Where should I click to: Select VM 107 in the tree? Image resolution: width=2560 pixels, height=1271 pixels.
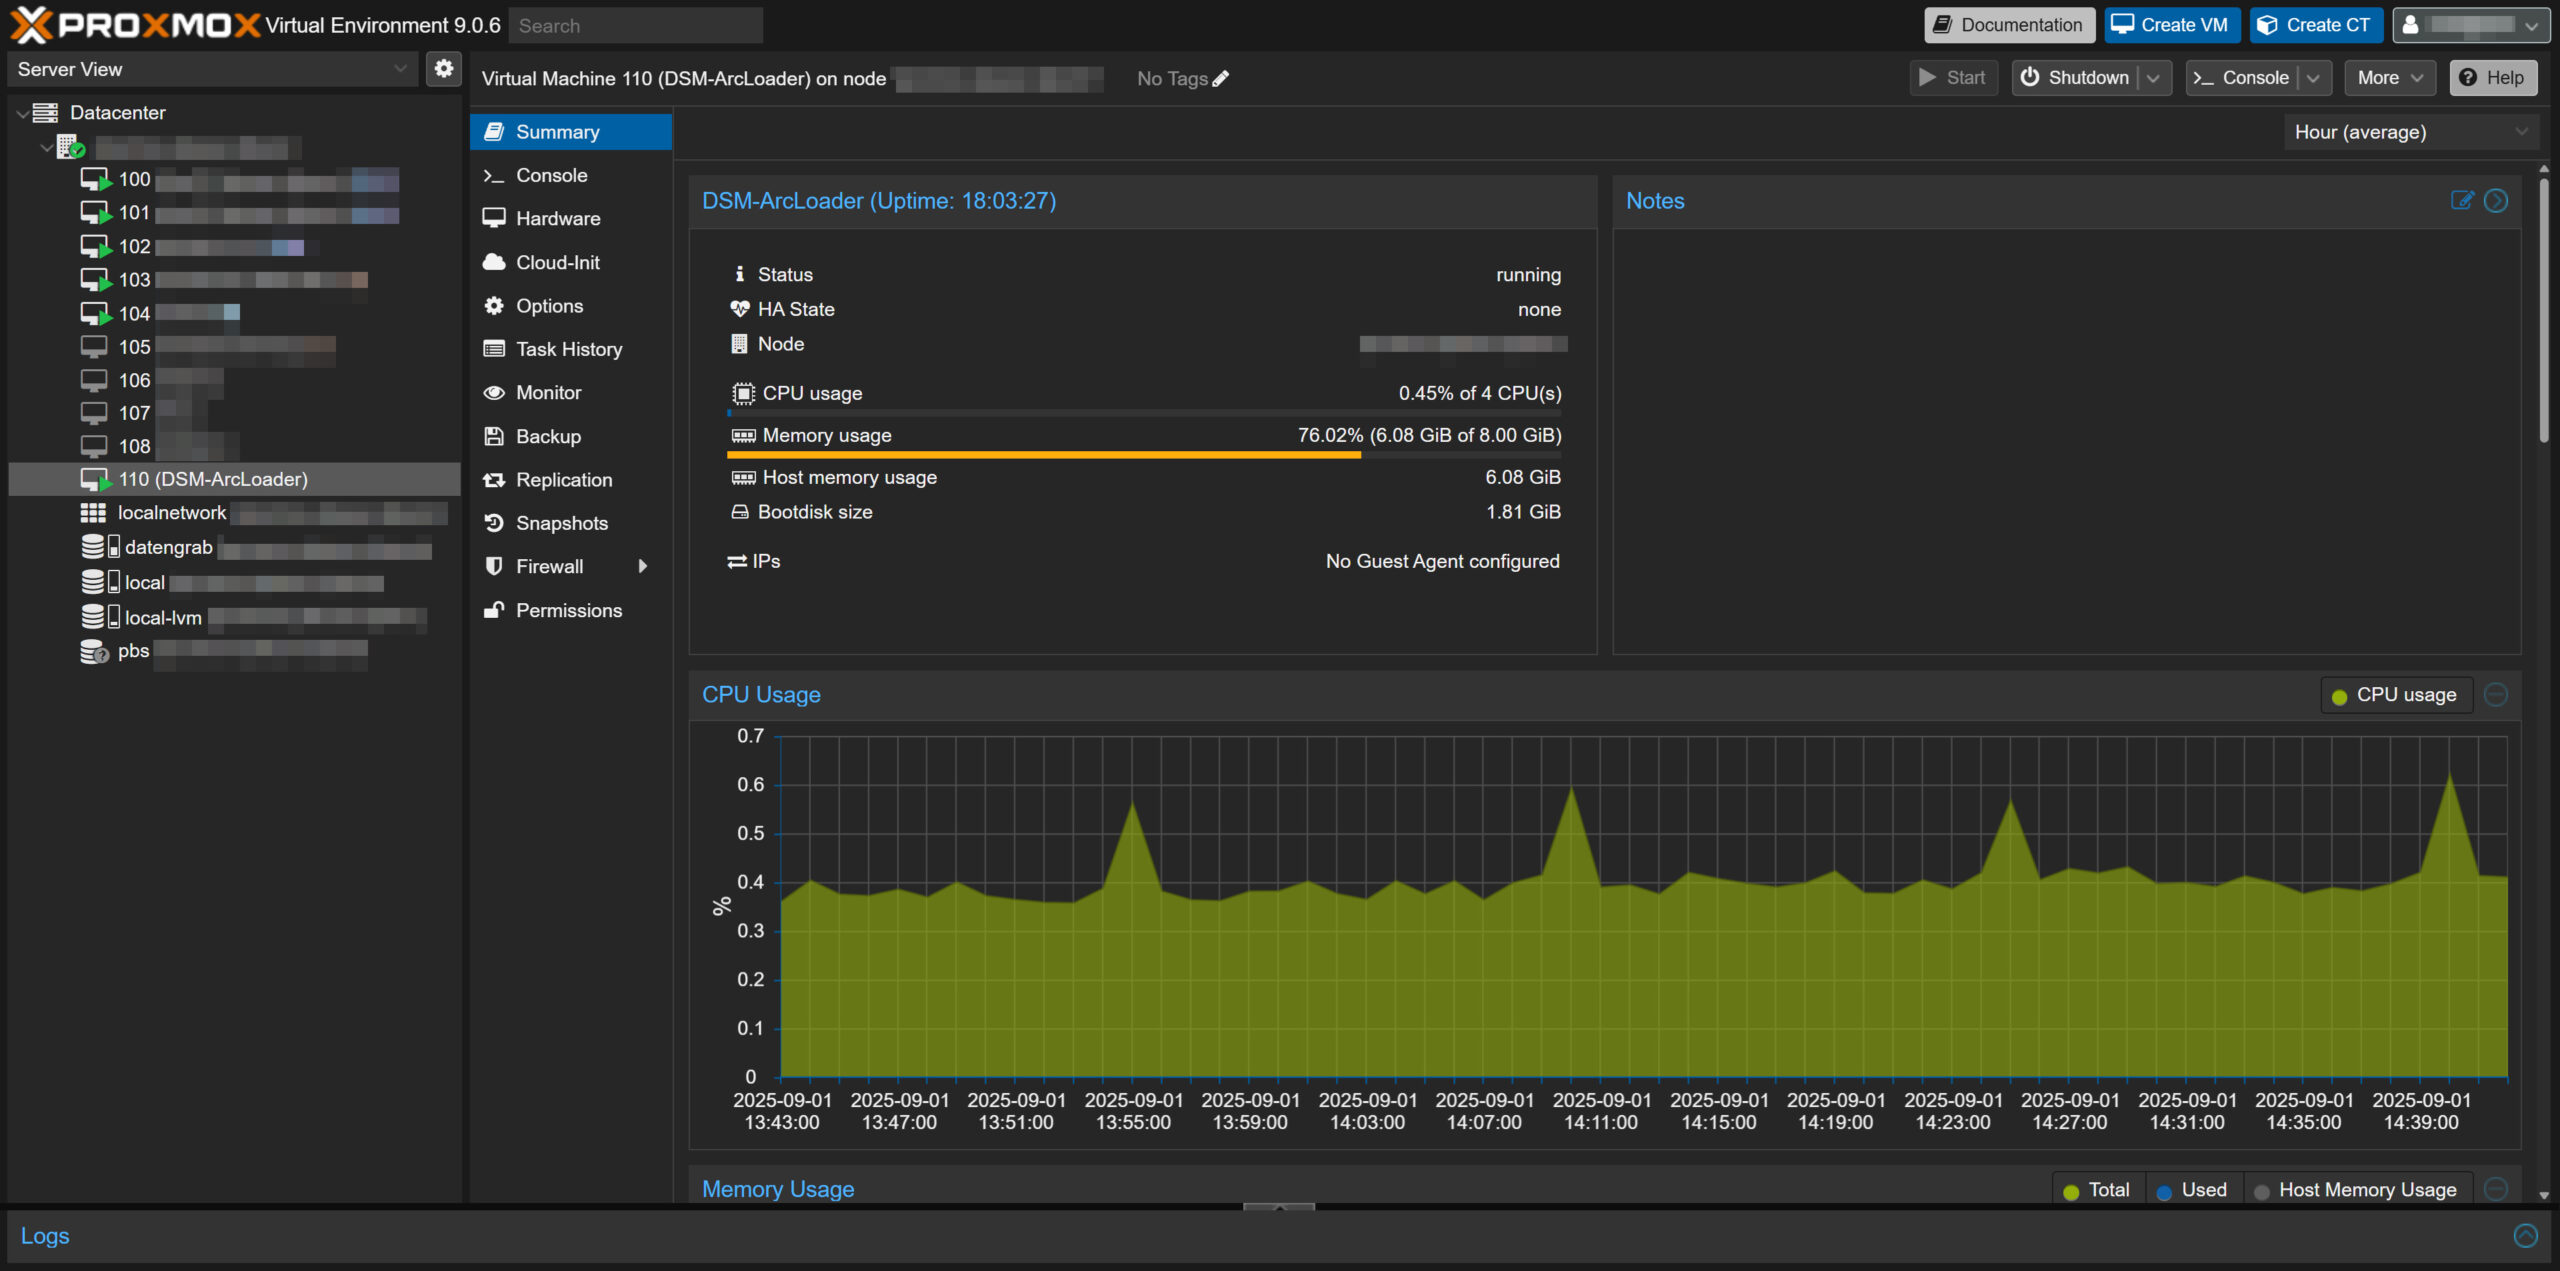(234, 413)
